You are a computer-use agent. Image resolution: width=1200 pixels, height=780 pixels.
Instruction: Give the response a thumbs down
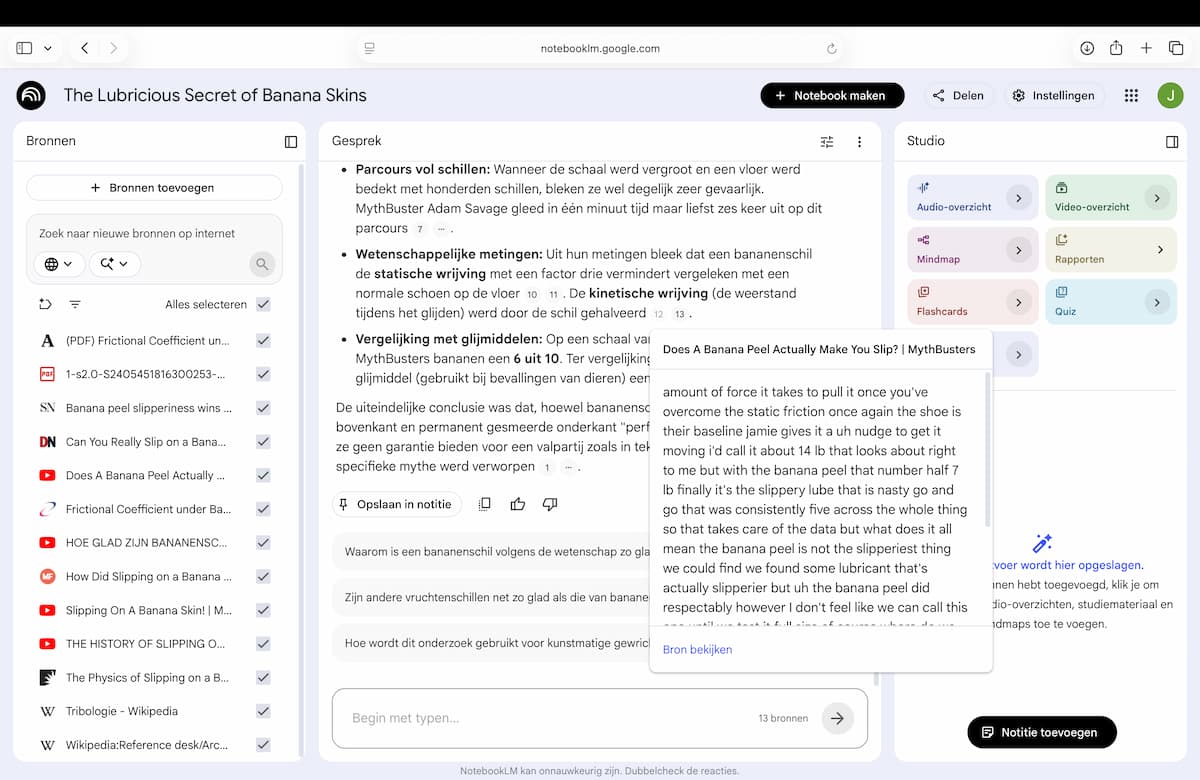pos(549,504)
